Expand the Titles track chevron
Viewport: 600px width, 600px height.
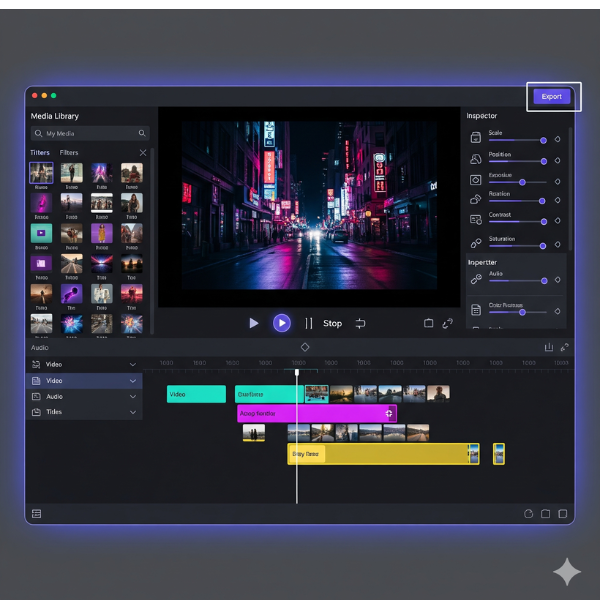tap(133, 412)
